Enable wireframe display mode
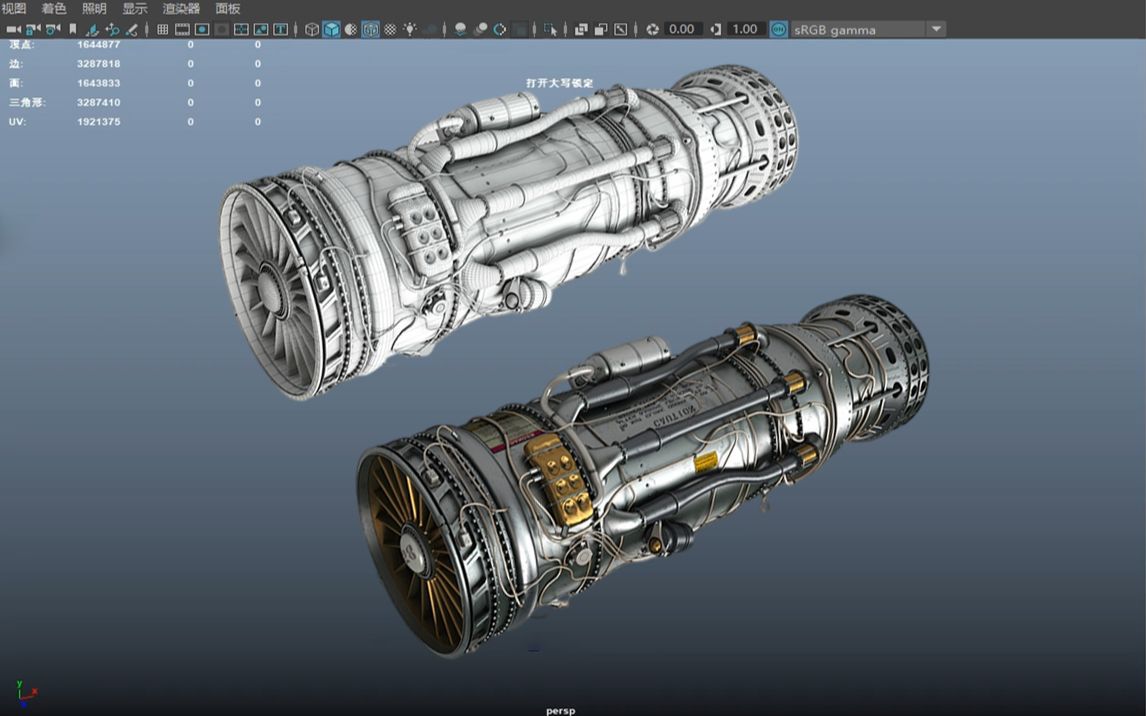Viewport: 1146px width, 716px height. (312, 29)
